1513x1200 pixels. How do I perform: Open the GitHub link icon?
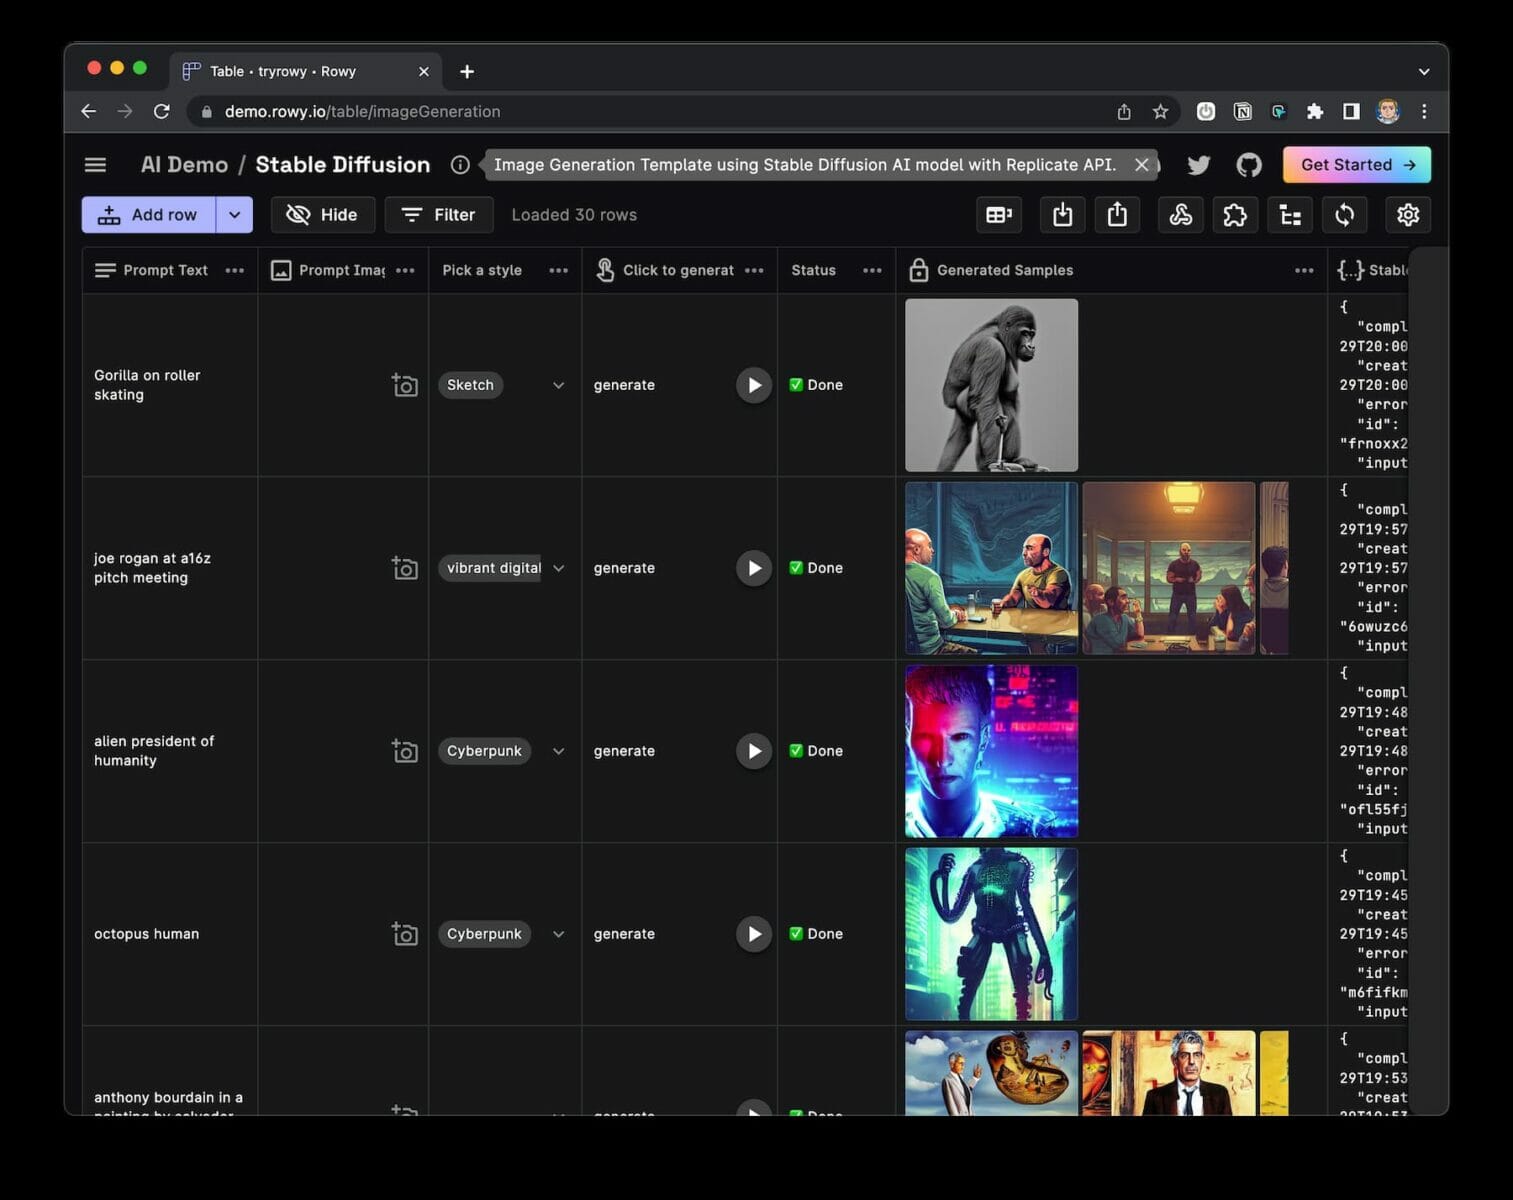click(1249, 165)
